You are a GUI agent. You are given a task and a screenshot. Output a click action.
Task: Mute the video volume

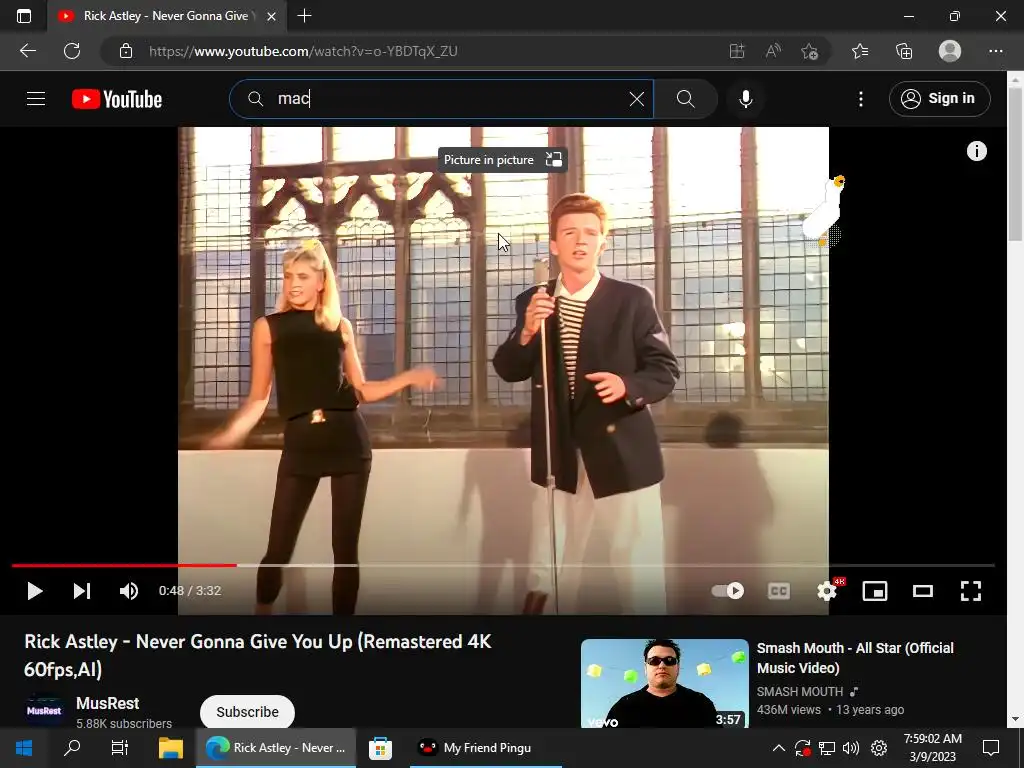click(129, 591)
